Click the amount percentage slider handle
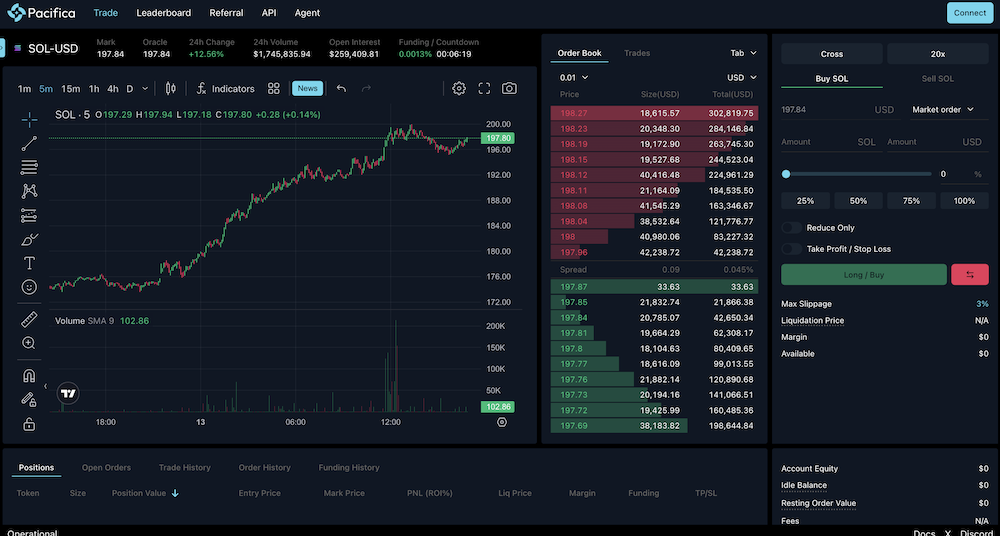Screen dimensions: 1000x536 (x=787, y=174)
